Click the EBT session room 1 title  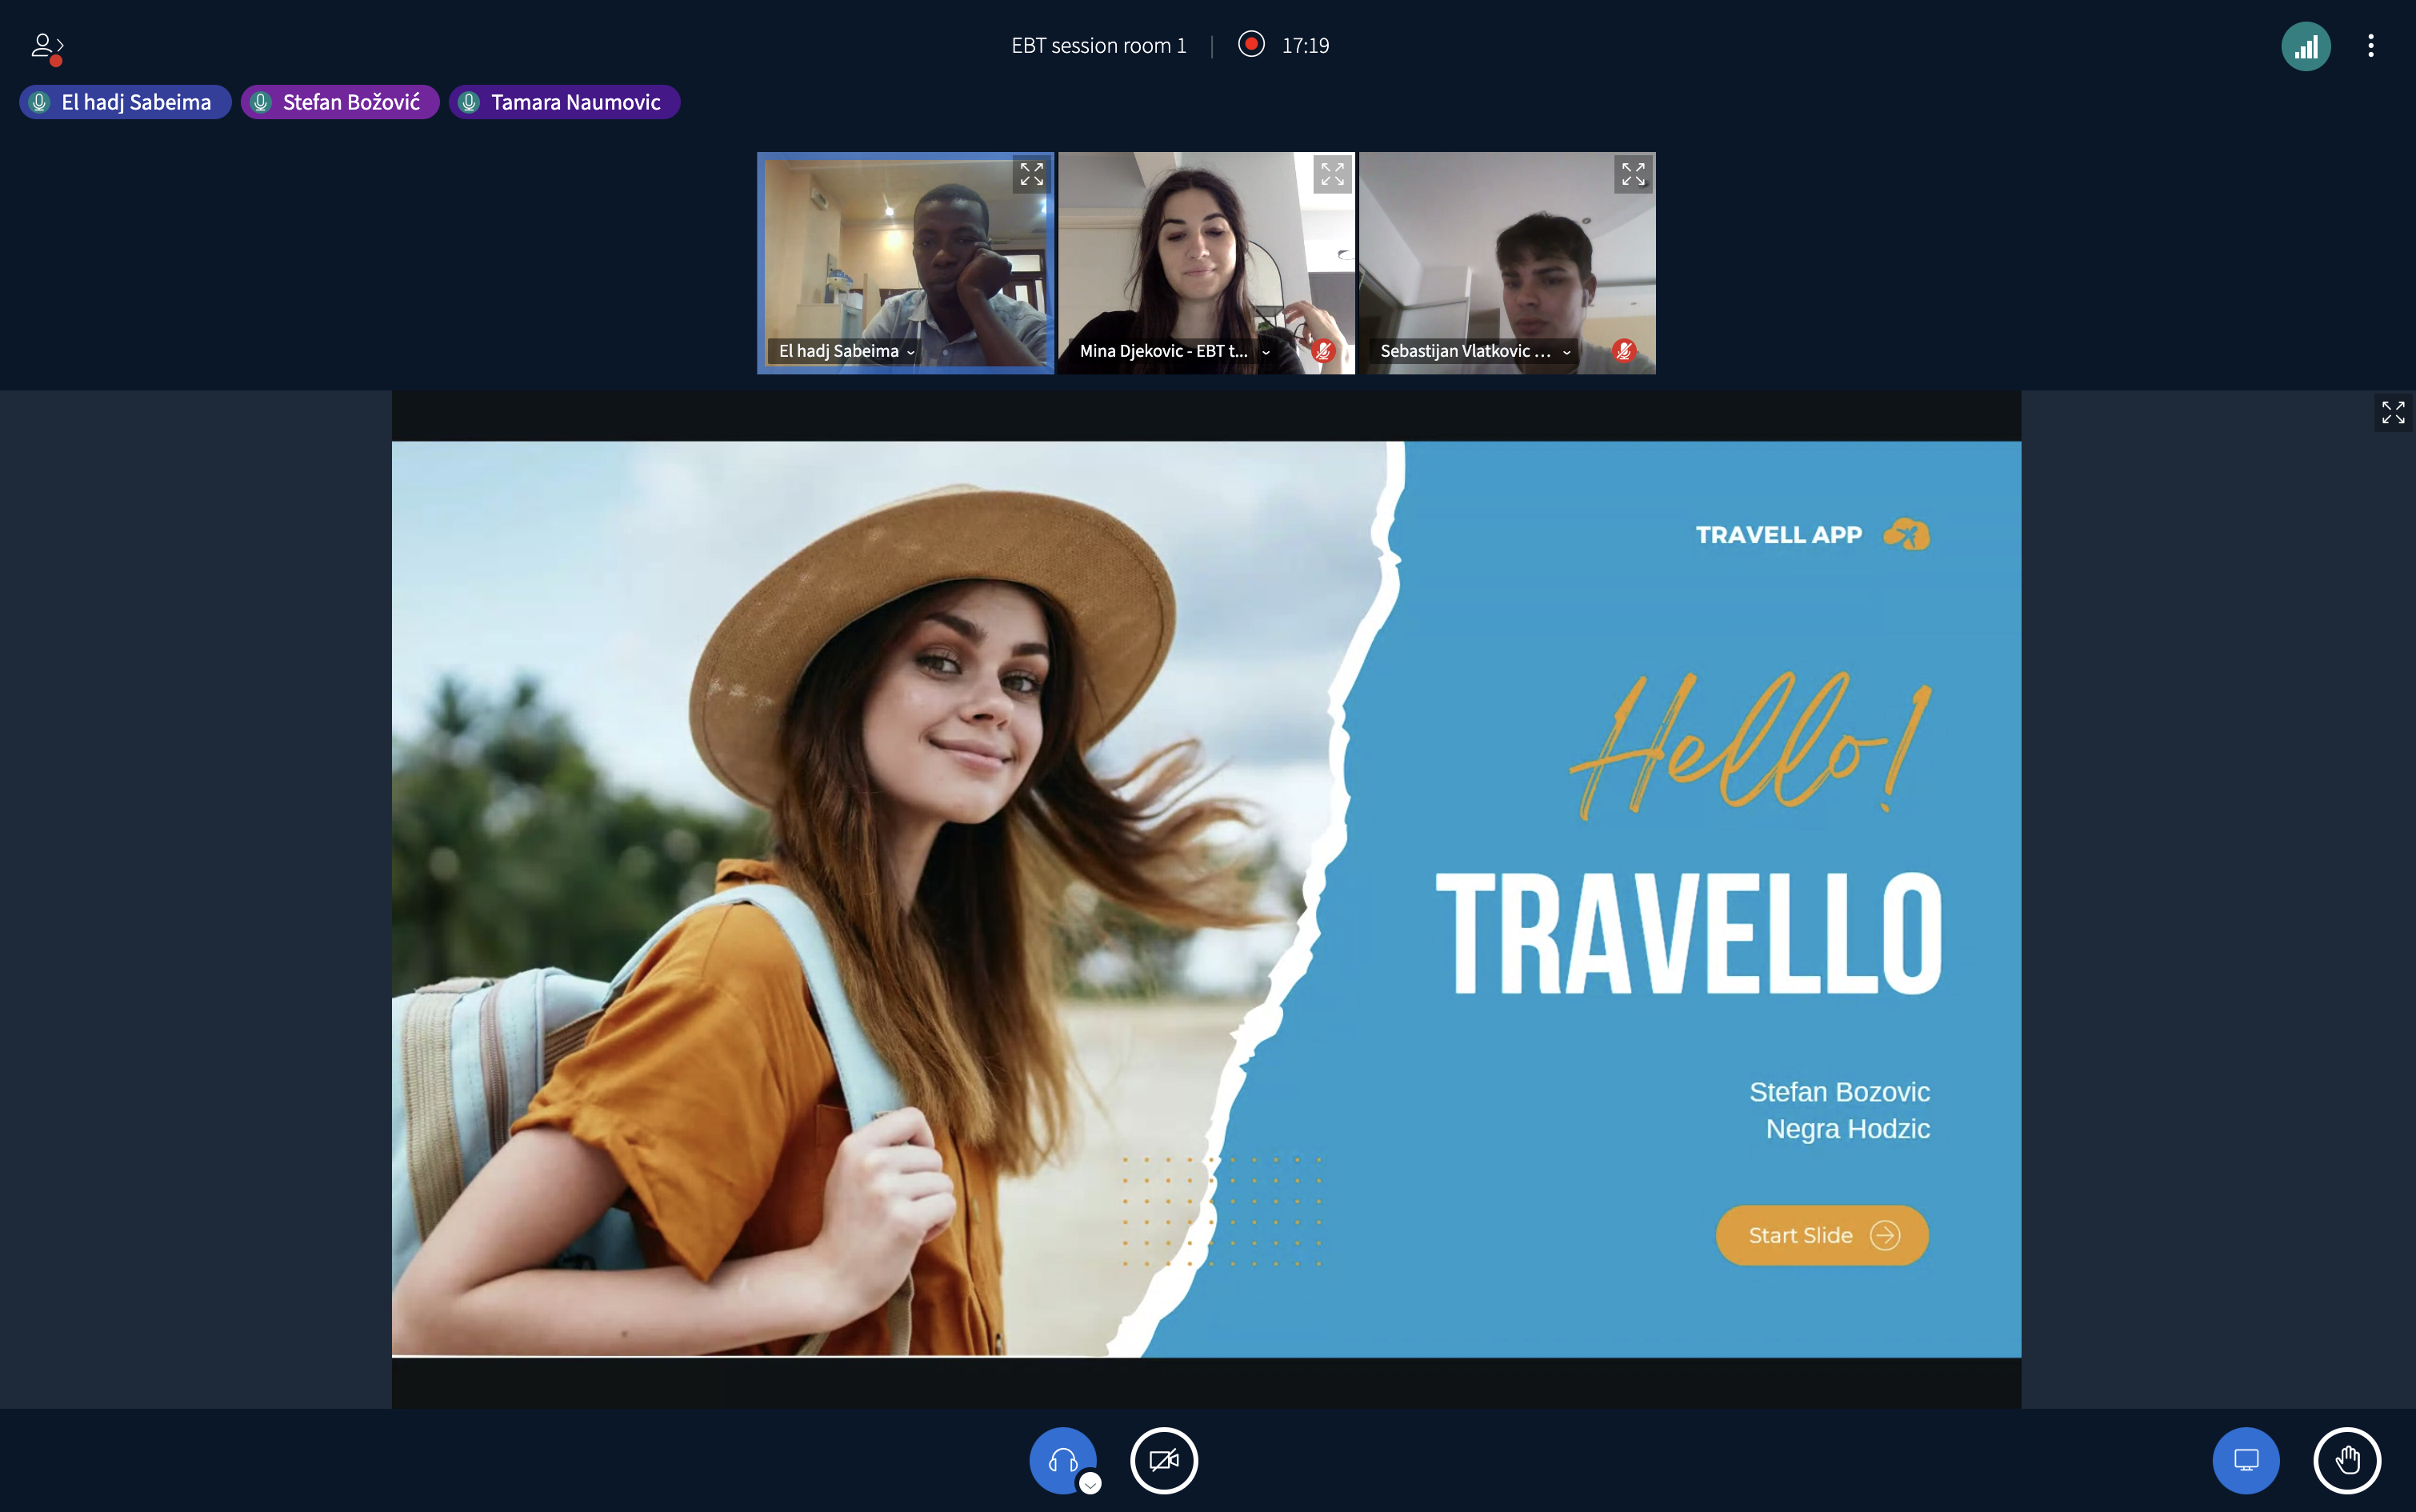tap(1098, 46)
